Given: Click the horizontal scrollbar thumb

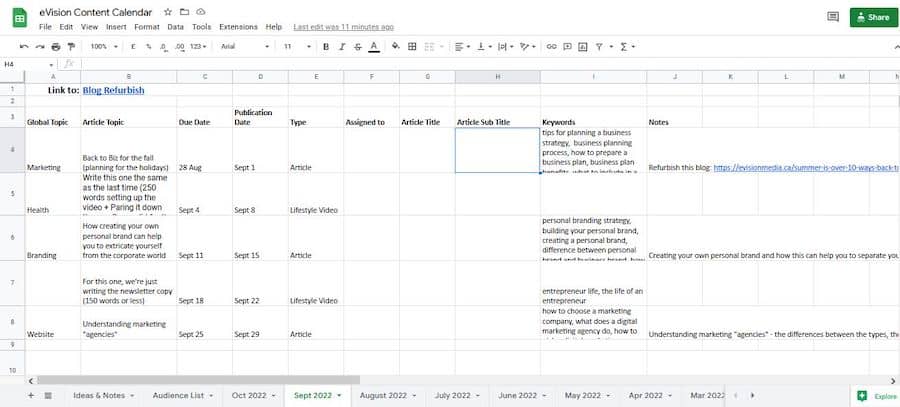Looking at the screenshot, I should pos(198,380).
